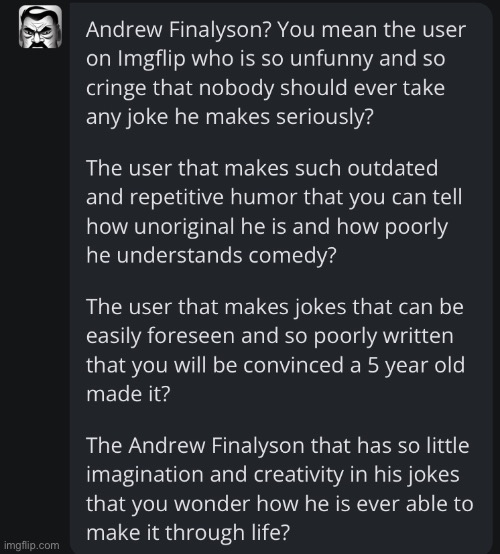Click the text line "he understands comedy?"
The image size is (500, 554).
[211, 255]
